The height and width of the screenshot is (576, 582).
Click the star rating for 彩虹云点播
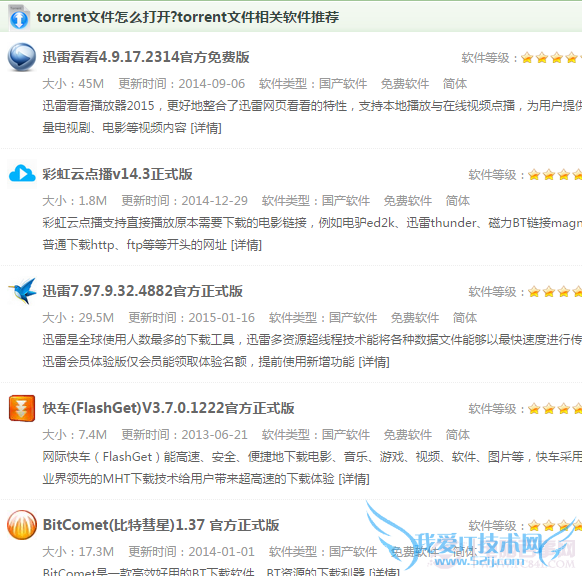[x=555, y=174]
